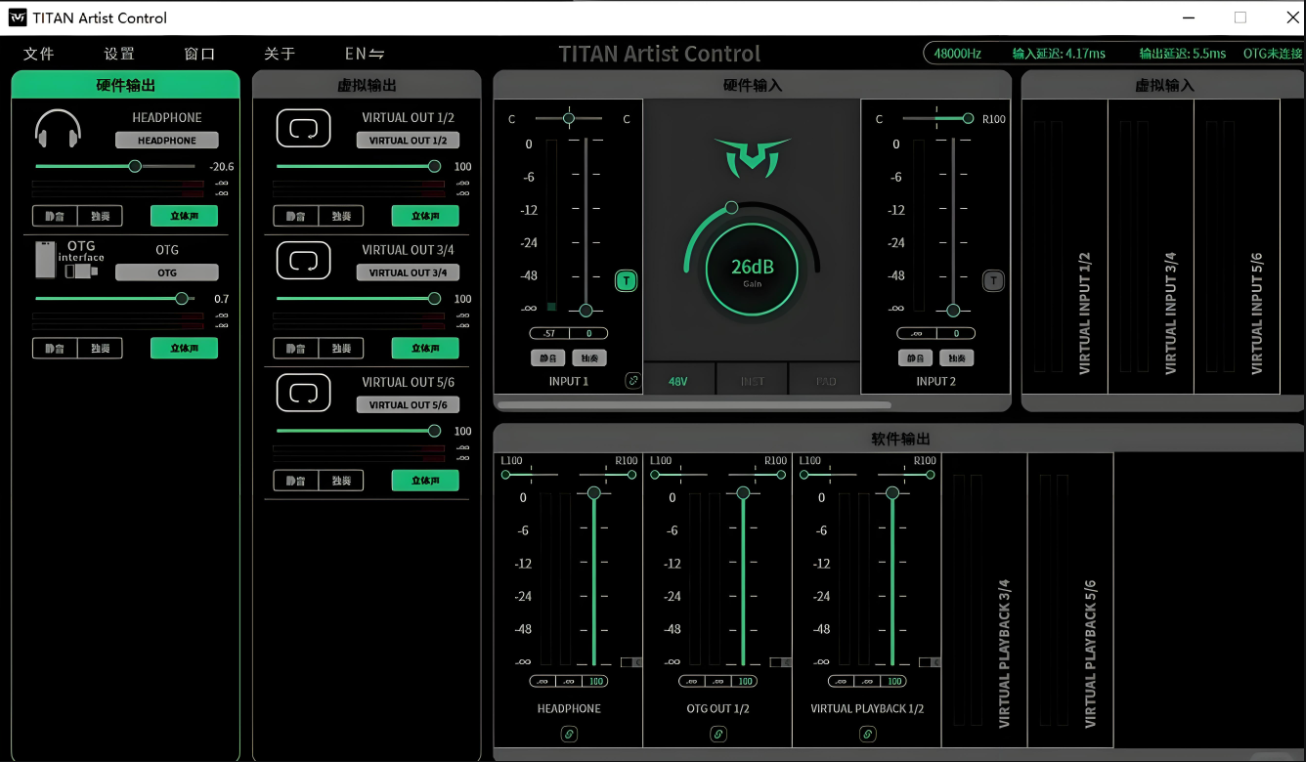
Task: Toggle link icon under VIRTUAL PLAYBACK 1/2
Action: click(867, 734)
